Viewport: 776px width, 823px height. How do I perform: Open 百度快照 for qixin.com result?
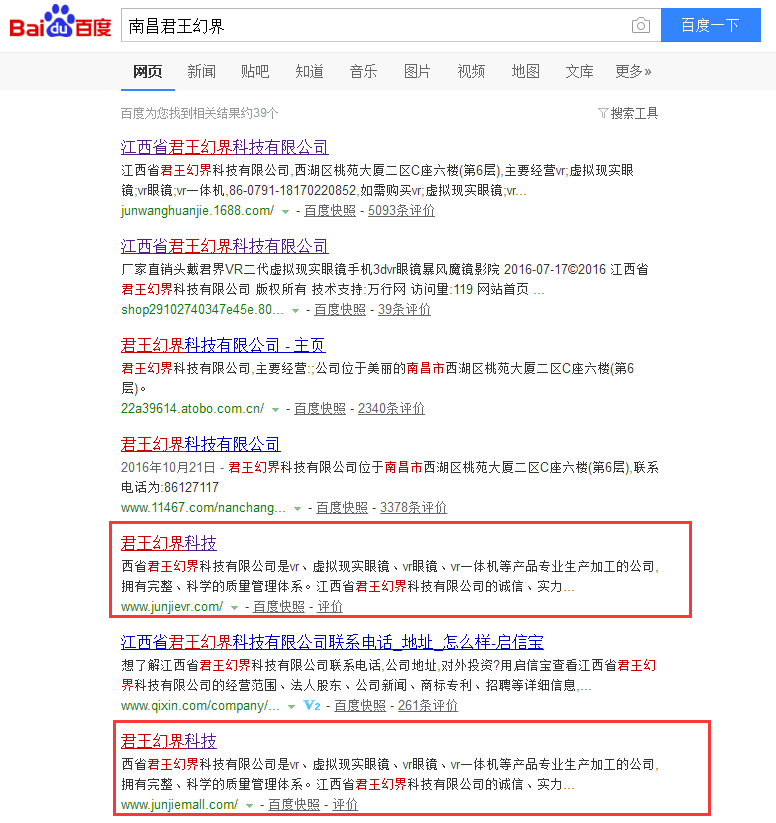pos(360,706)
